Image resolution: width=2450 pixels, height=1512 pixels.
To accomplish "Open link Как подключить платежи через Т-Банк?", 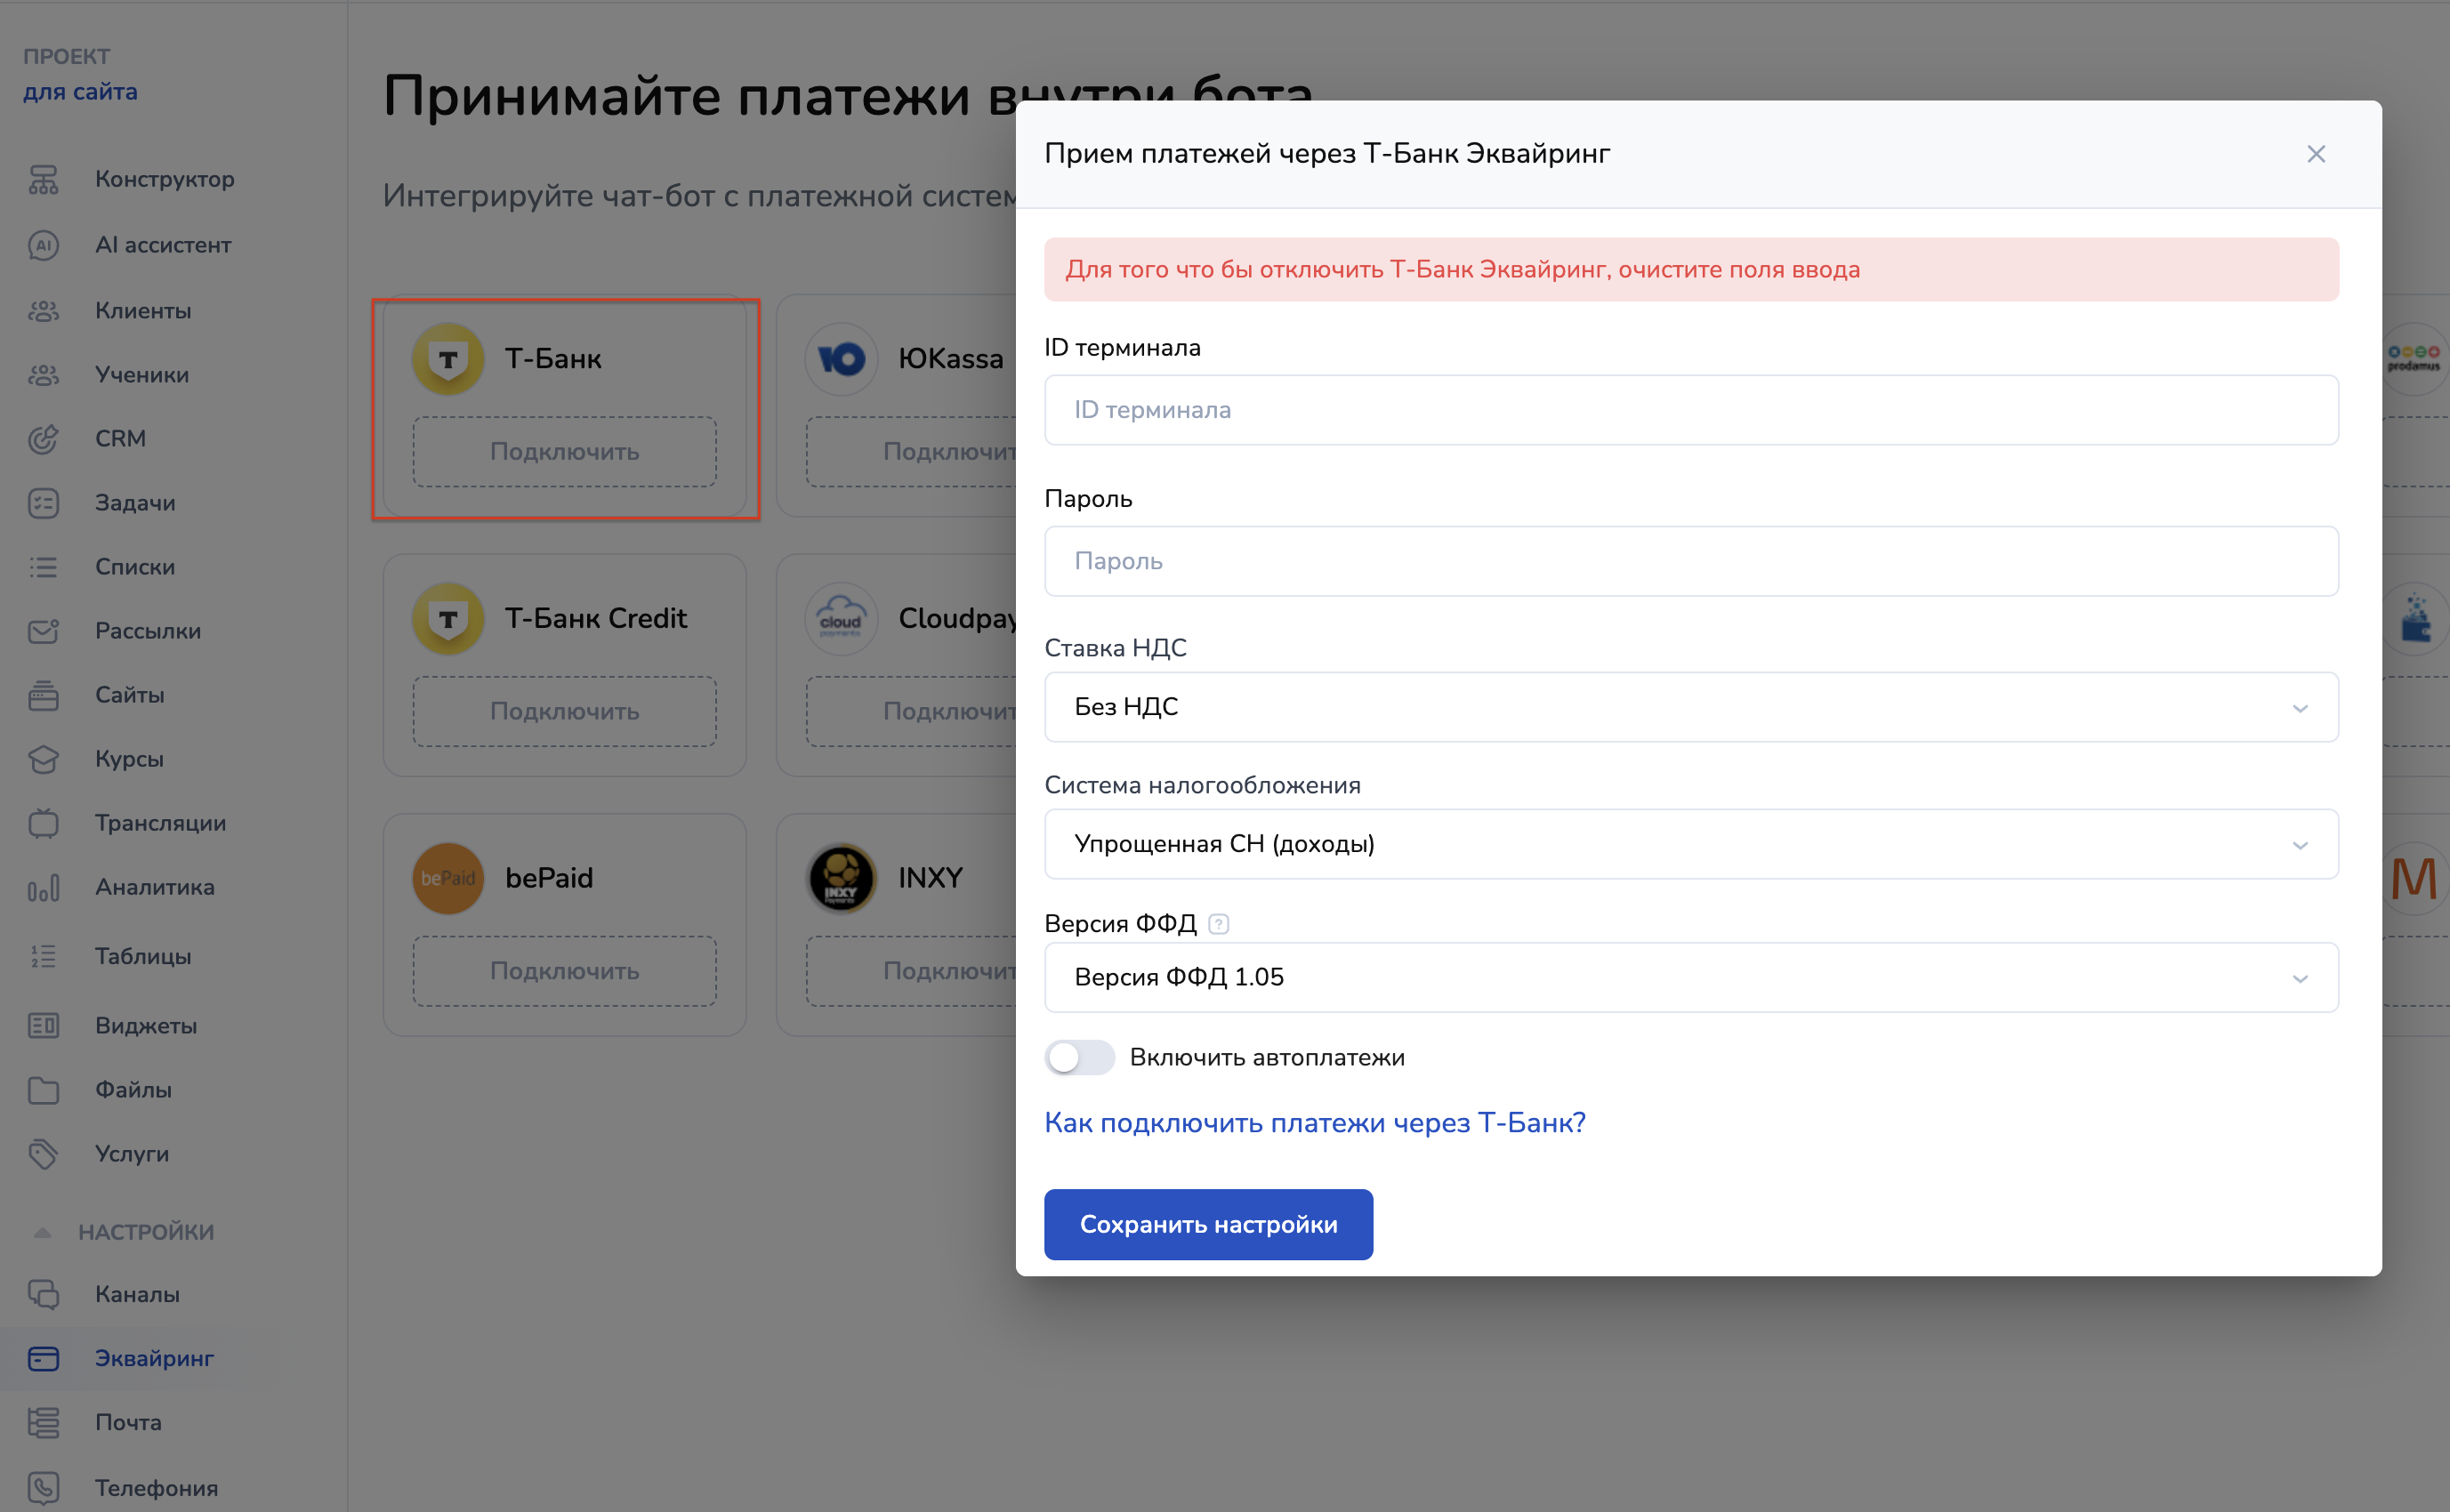I will click(x=1314, y=1123).
